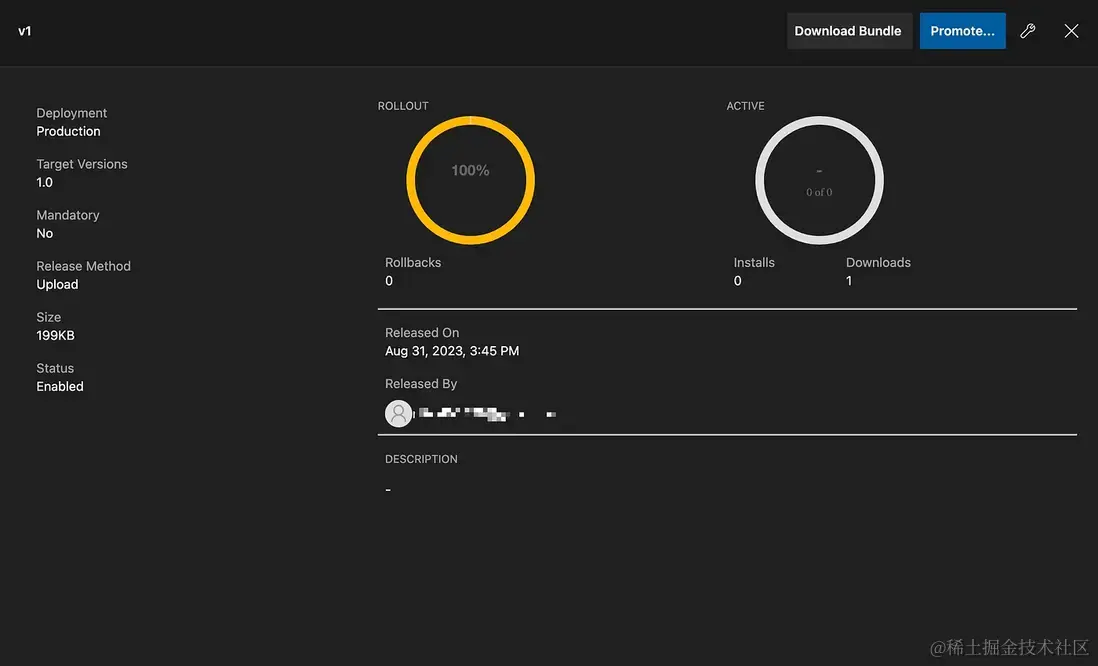
Task: Click the wrench edit release icon
Action: click(x=1027, y=31)
